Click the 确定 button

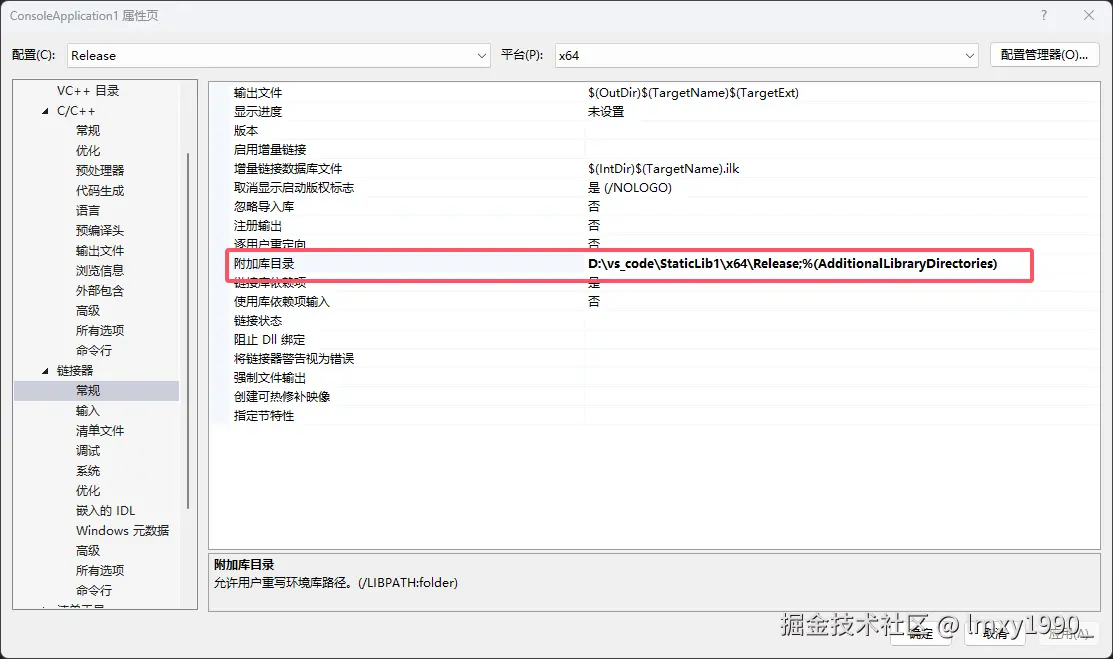tap(921, 633)
